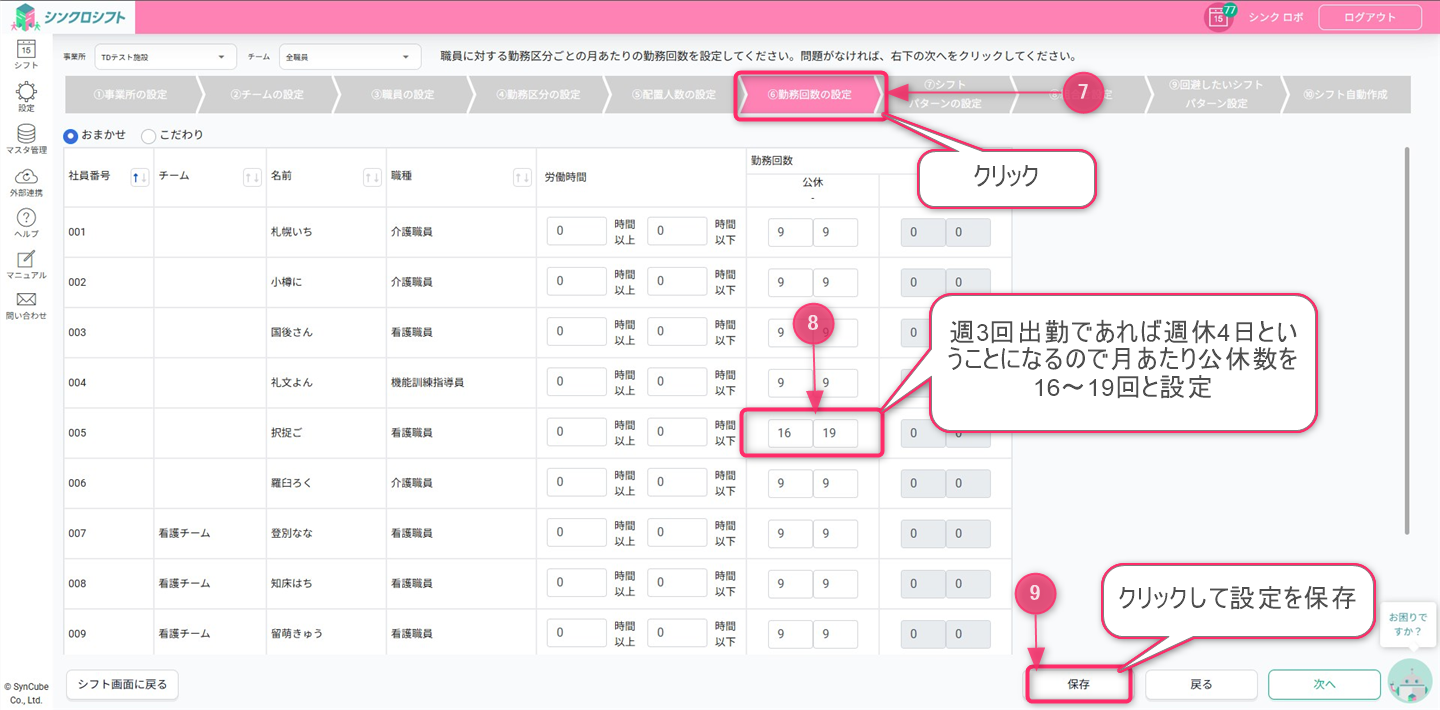This screenshot has height=710, width=1440.
Task: Expand the 事業所 dropdown showing TDテスト施設
Action: pyautogui.click(x=165, y=57)
